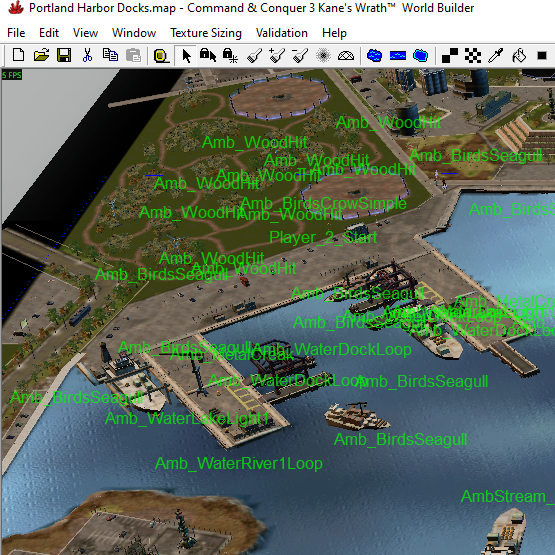The width and height of the screenshot is (555, 555).
Task: Select the lake water tool
Action: pos(374,56)
